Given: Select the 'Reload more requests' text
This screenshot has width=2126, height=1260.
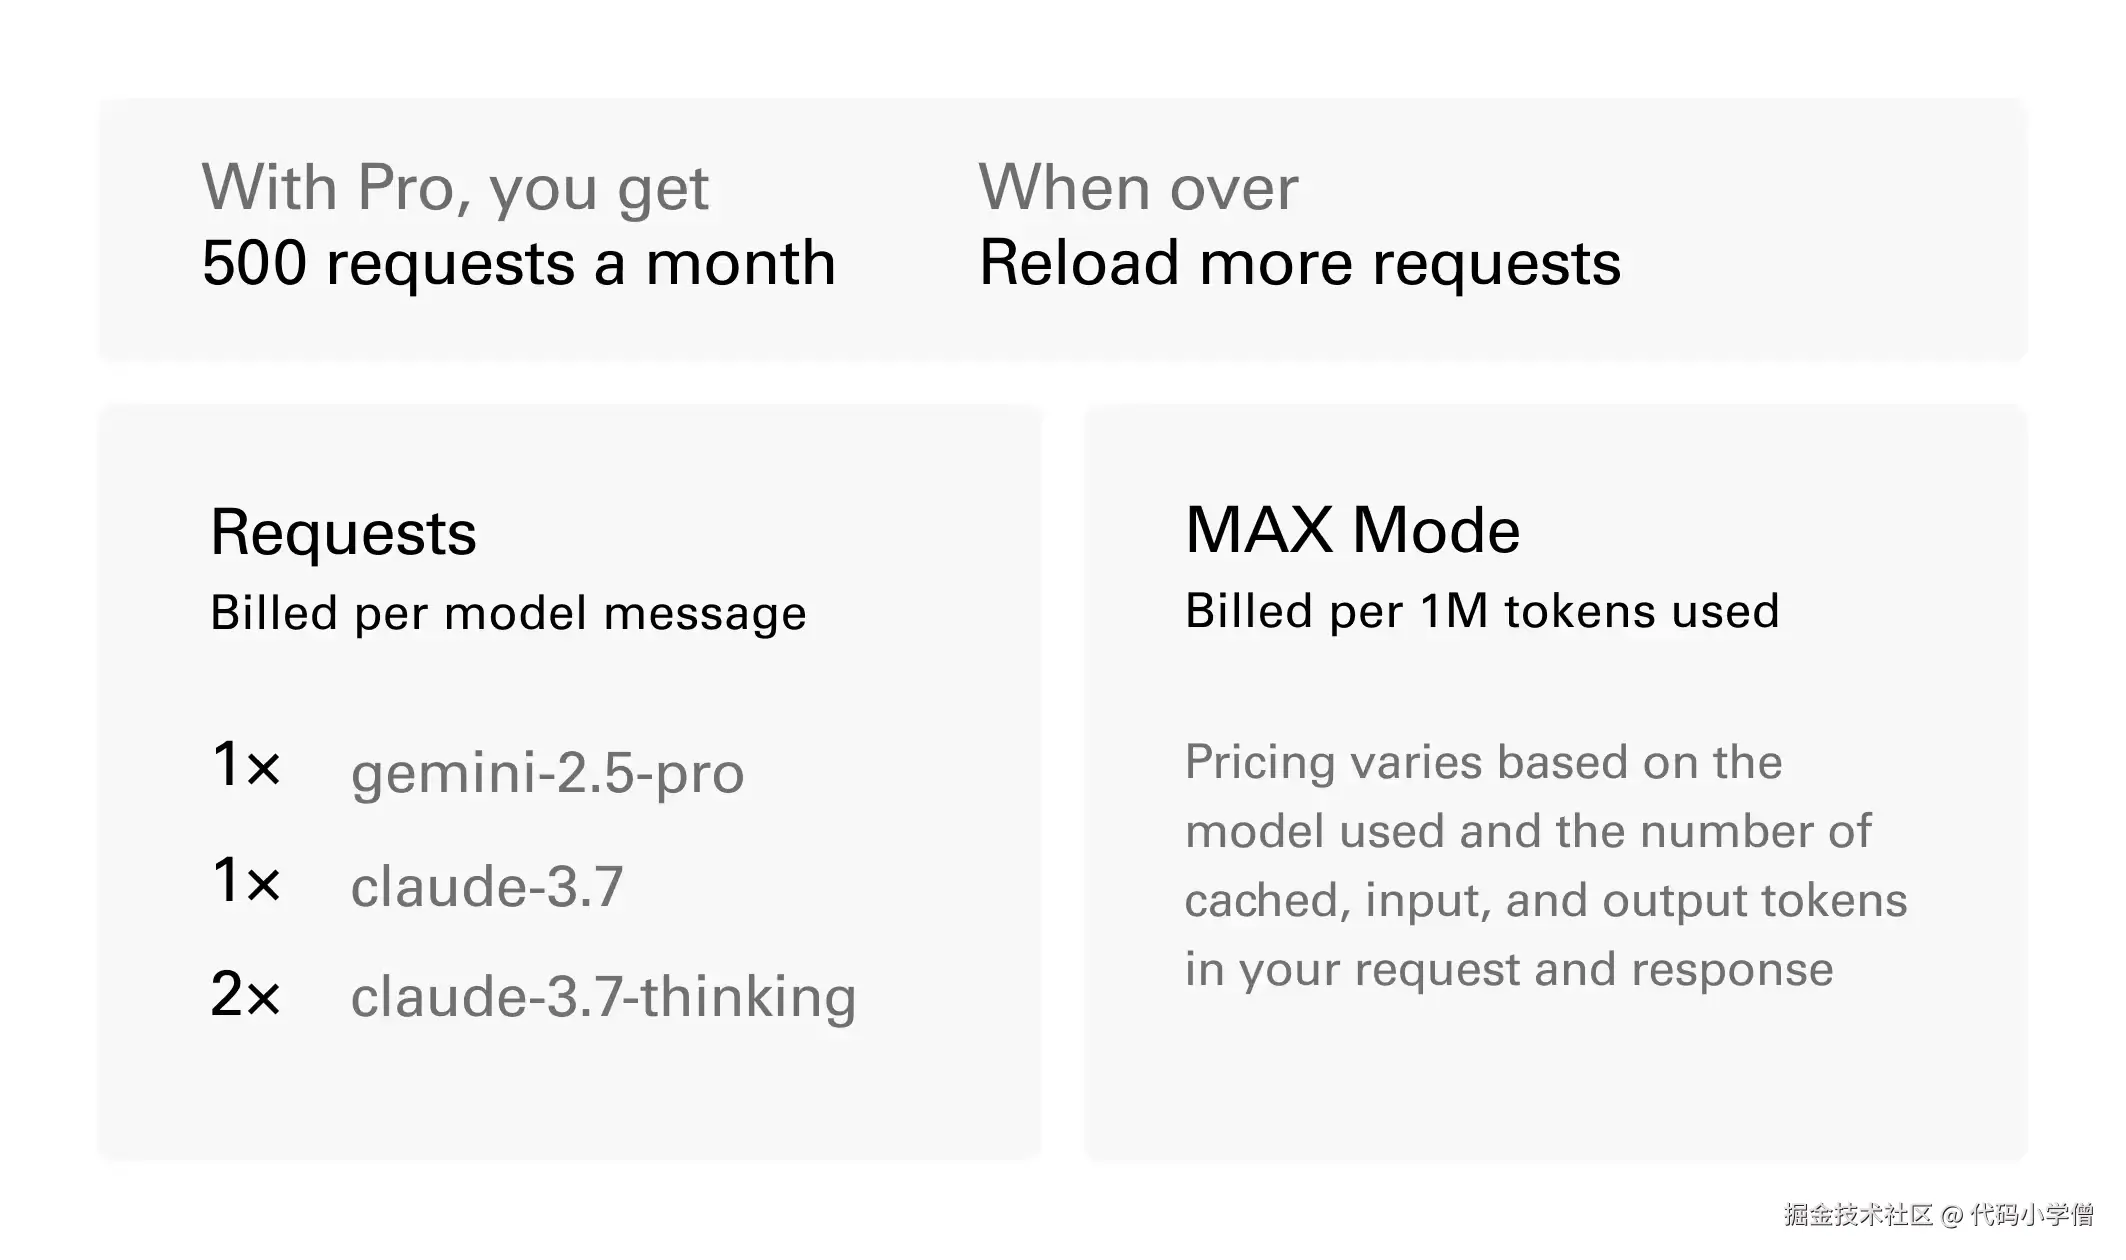Looking at the screenshot, I should pyautogui.click(x=1299, y=264).
